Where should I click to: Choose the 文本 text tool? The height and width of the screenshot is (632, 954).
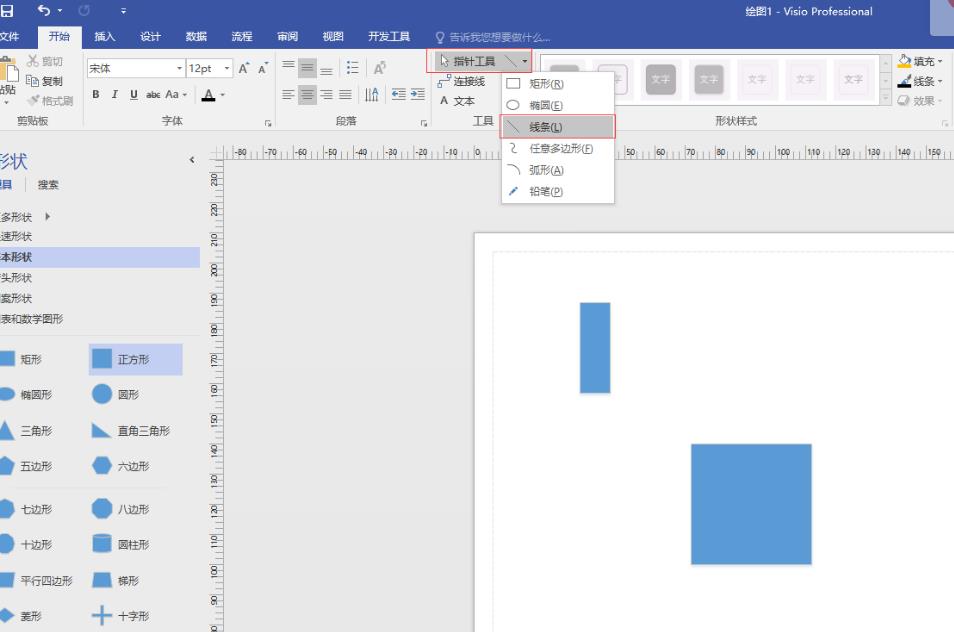coord(458,101)
